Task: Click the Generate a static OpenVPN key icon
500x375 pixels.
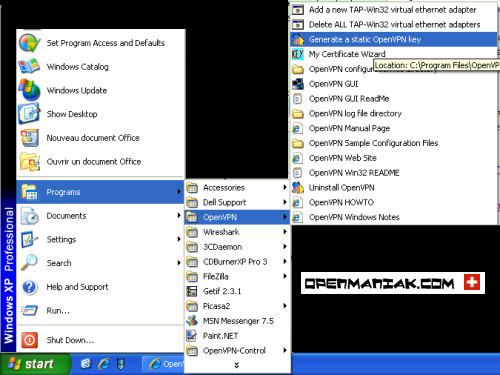Action: 298,39
